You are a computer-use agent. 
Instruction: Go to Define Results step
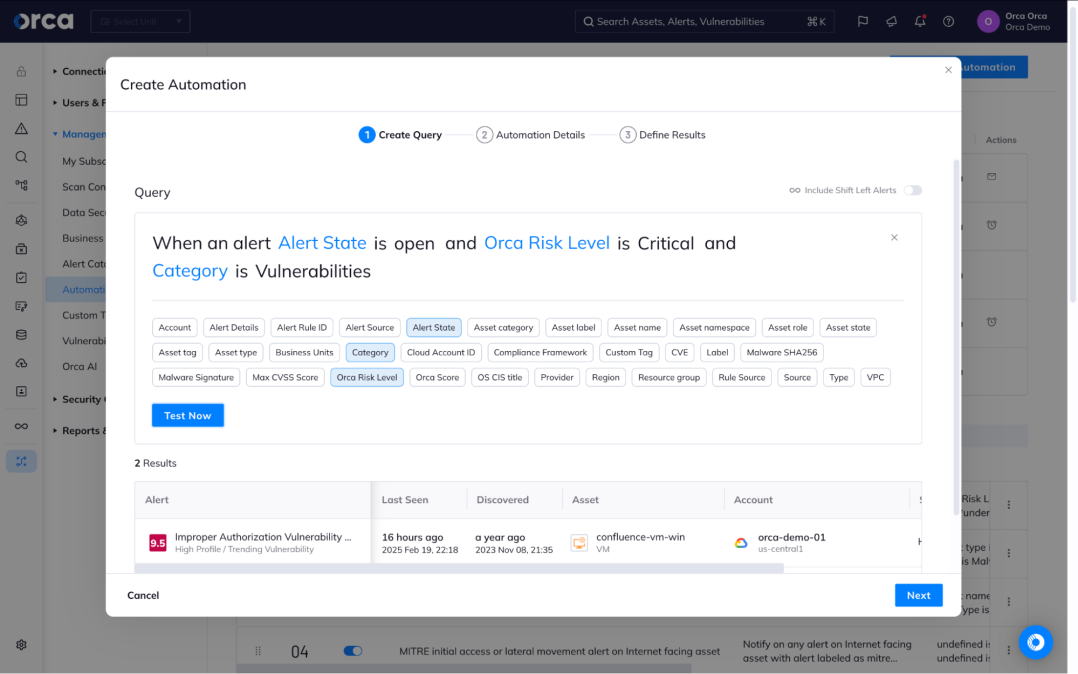tap(663, 135)
